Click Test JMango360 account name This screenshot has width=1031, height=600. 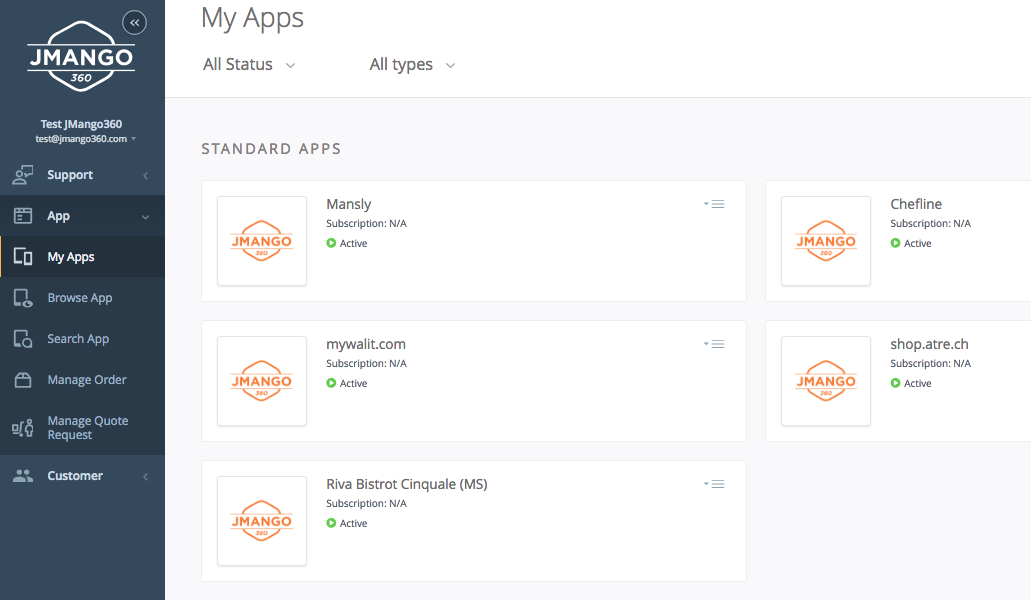pos(81,124)
